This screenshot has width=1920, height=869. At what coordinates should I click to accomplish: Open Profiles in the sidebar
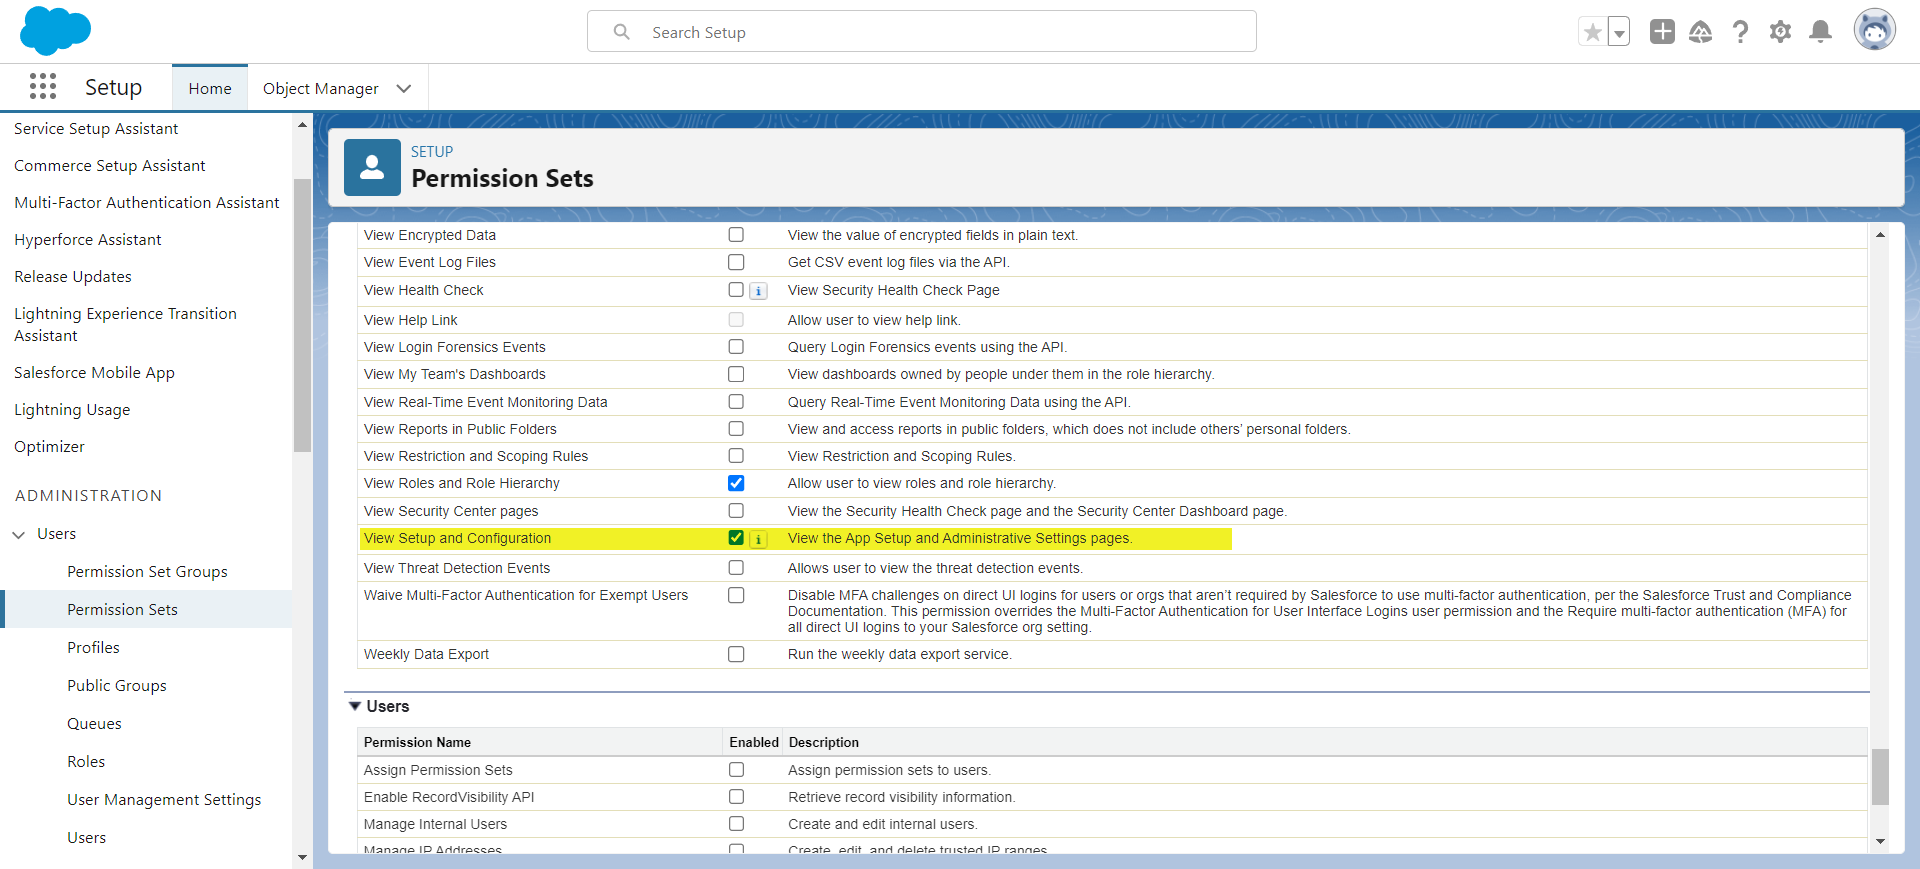coord(93,648)
